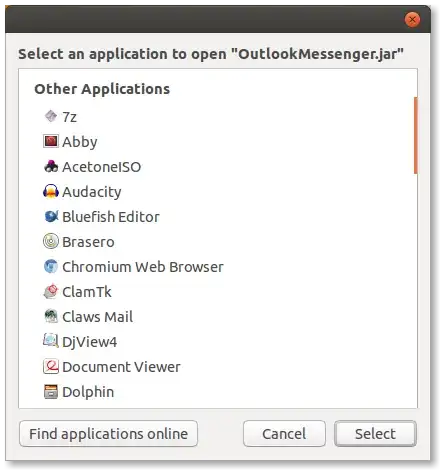
Task: Pick Dolphin from the application list
Action: tap(88, 392)
